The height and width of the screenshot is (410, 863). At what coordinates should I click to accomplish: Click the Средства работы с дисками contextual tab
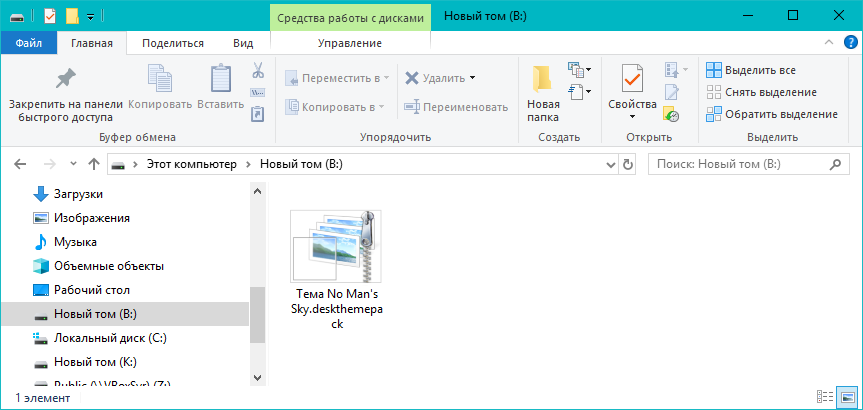tap(351, 18)
